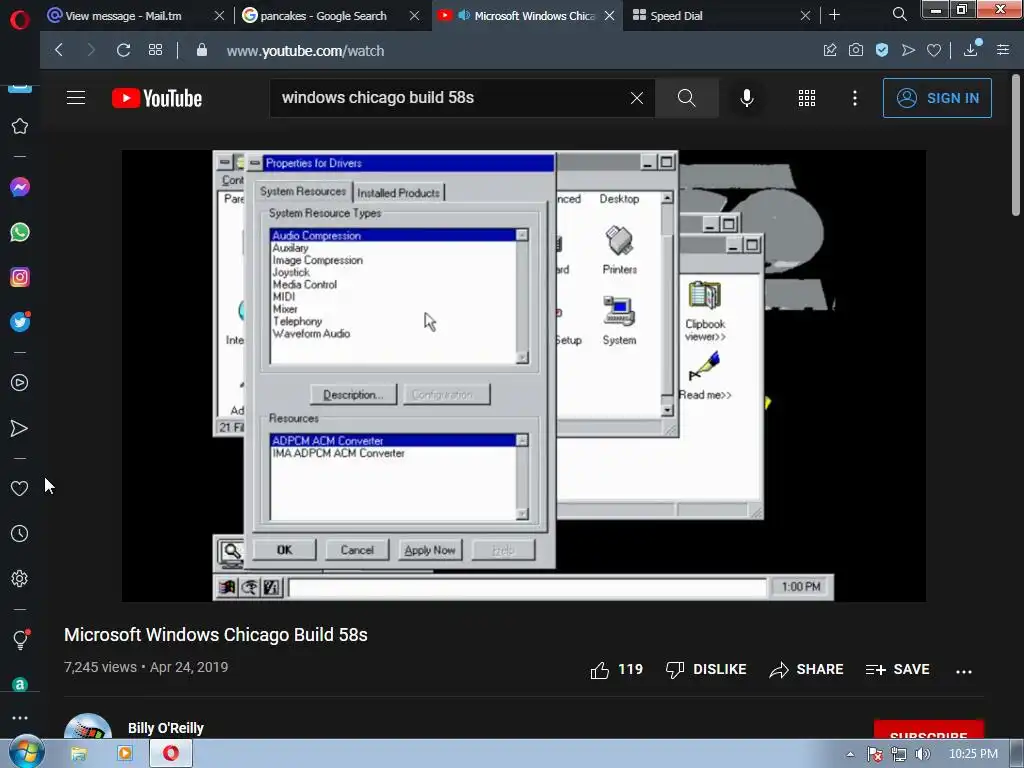1024x768 pixels.
Task: Search open tabs with the magnifier
Action: point(899,14)
